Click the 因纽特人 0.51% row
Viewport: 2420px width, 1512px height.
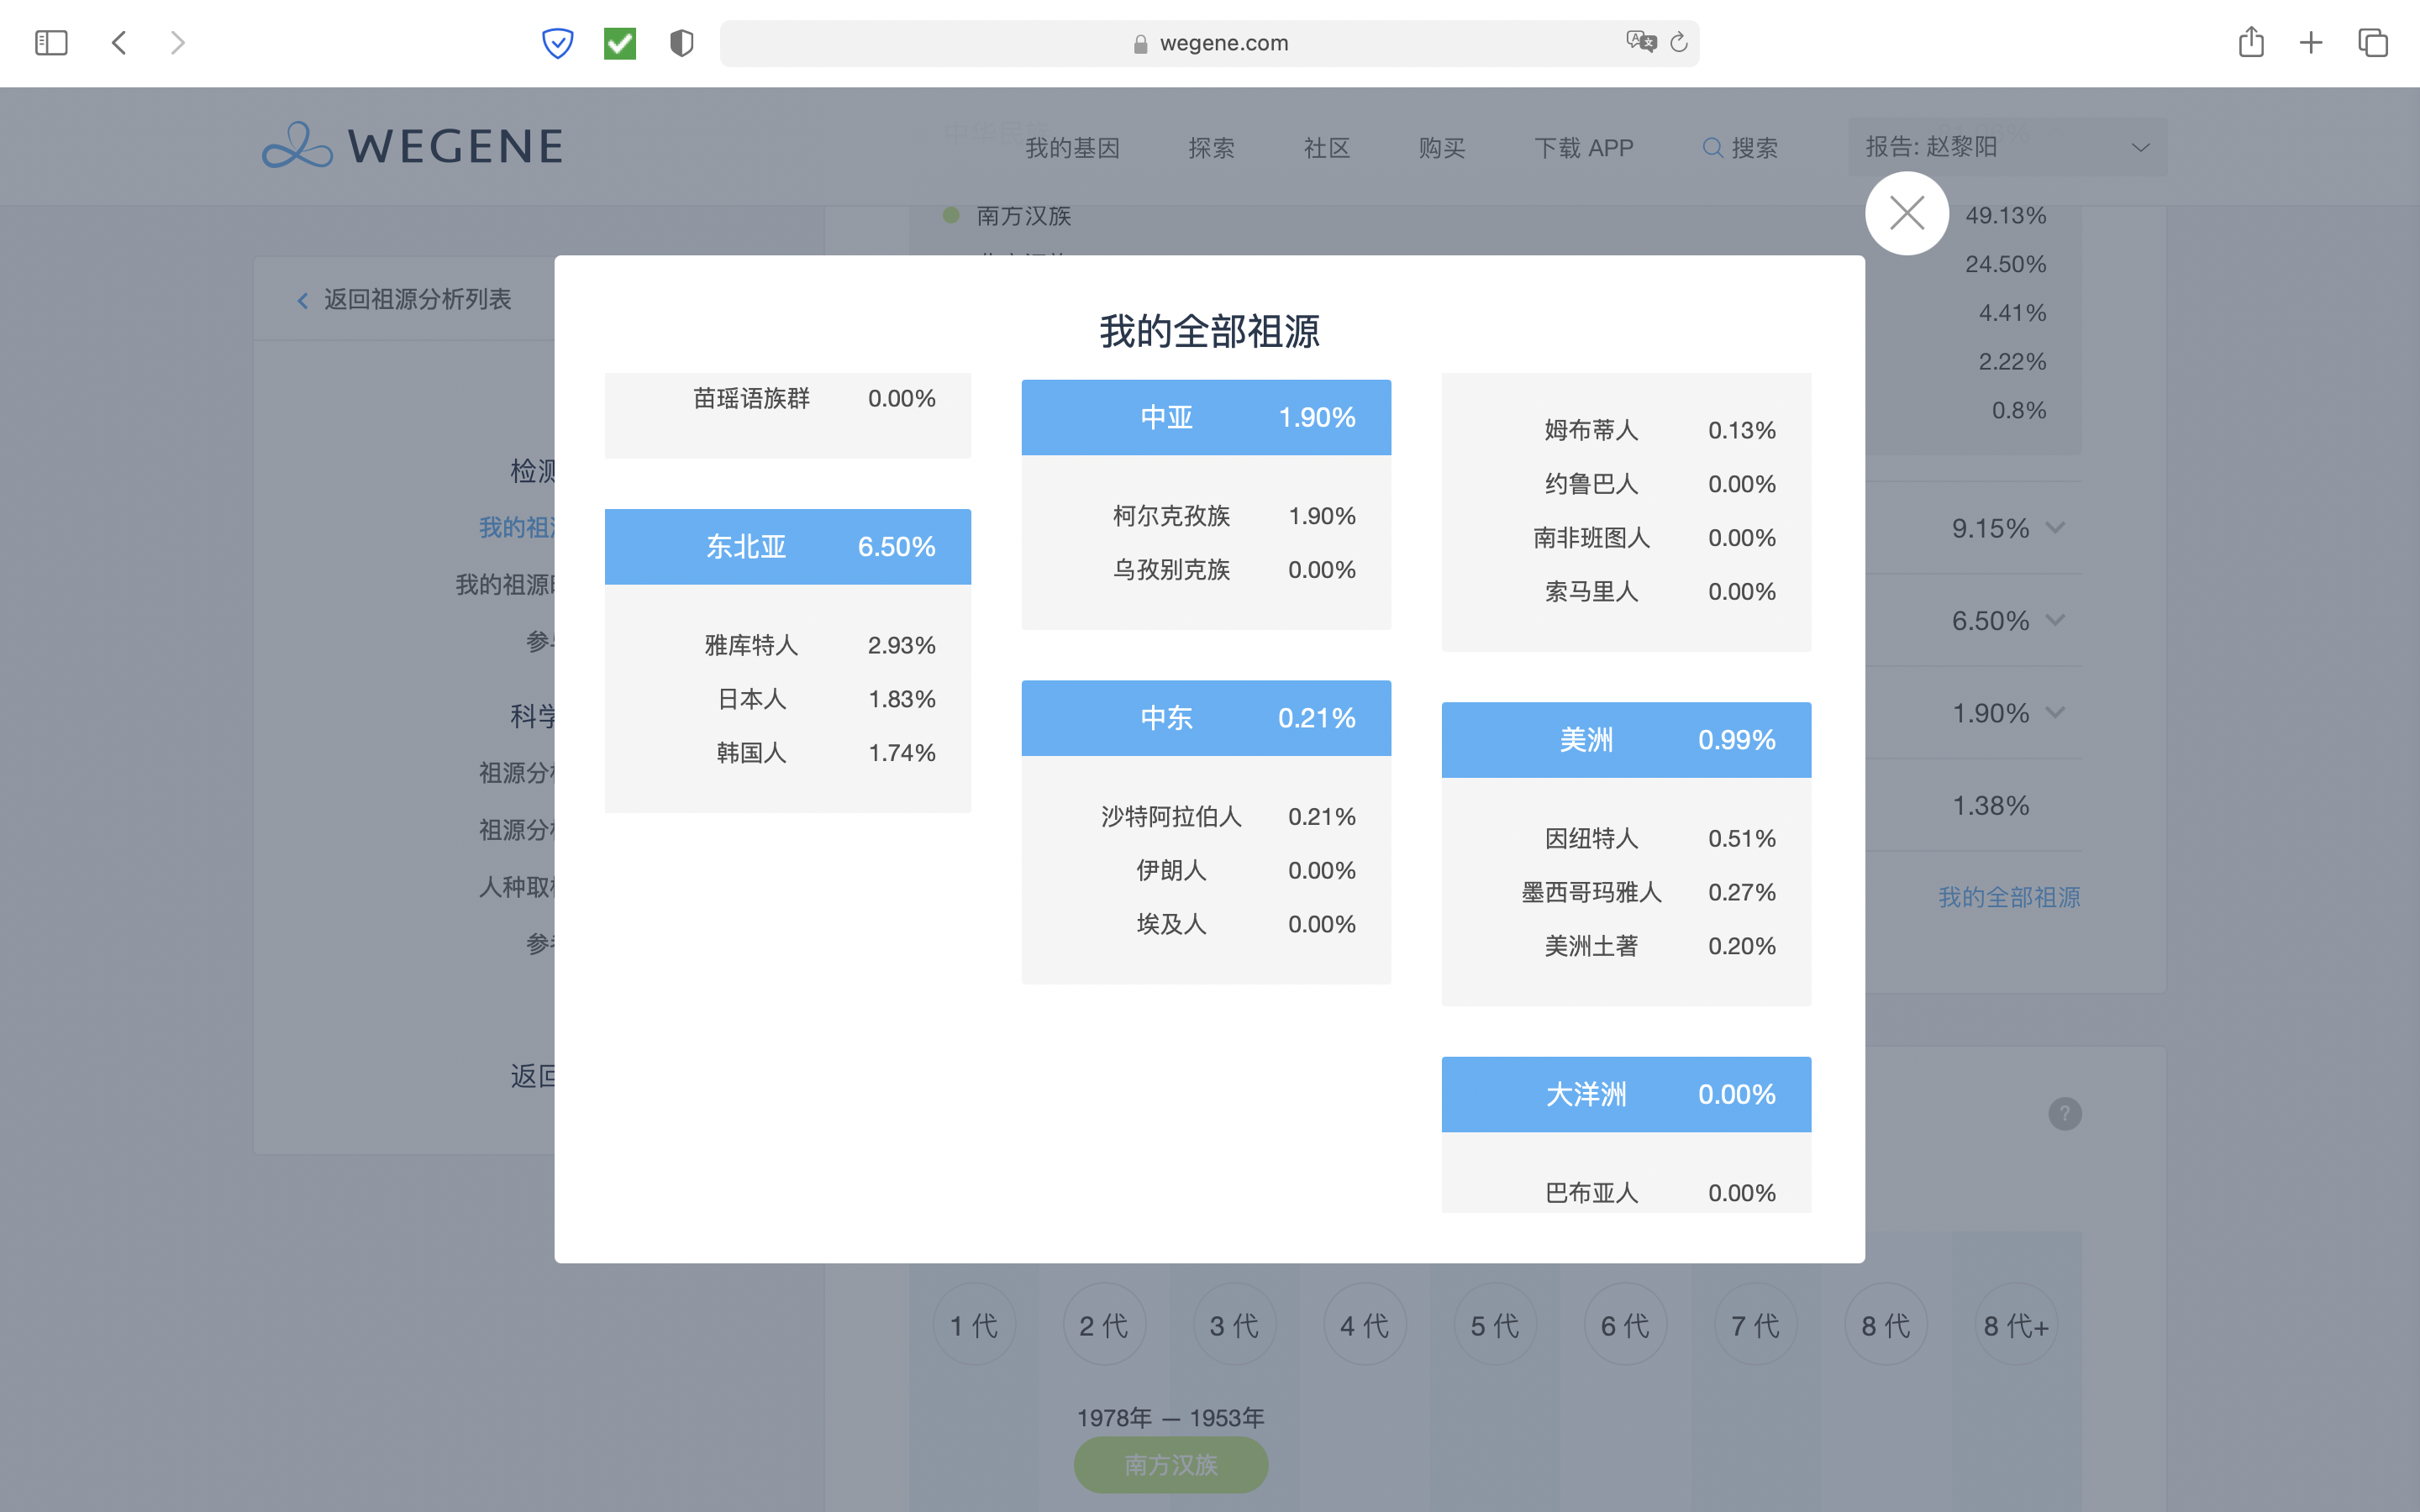coord(1626,838)
